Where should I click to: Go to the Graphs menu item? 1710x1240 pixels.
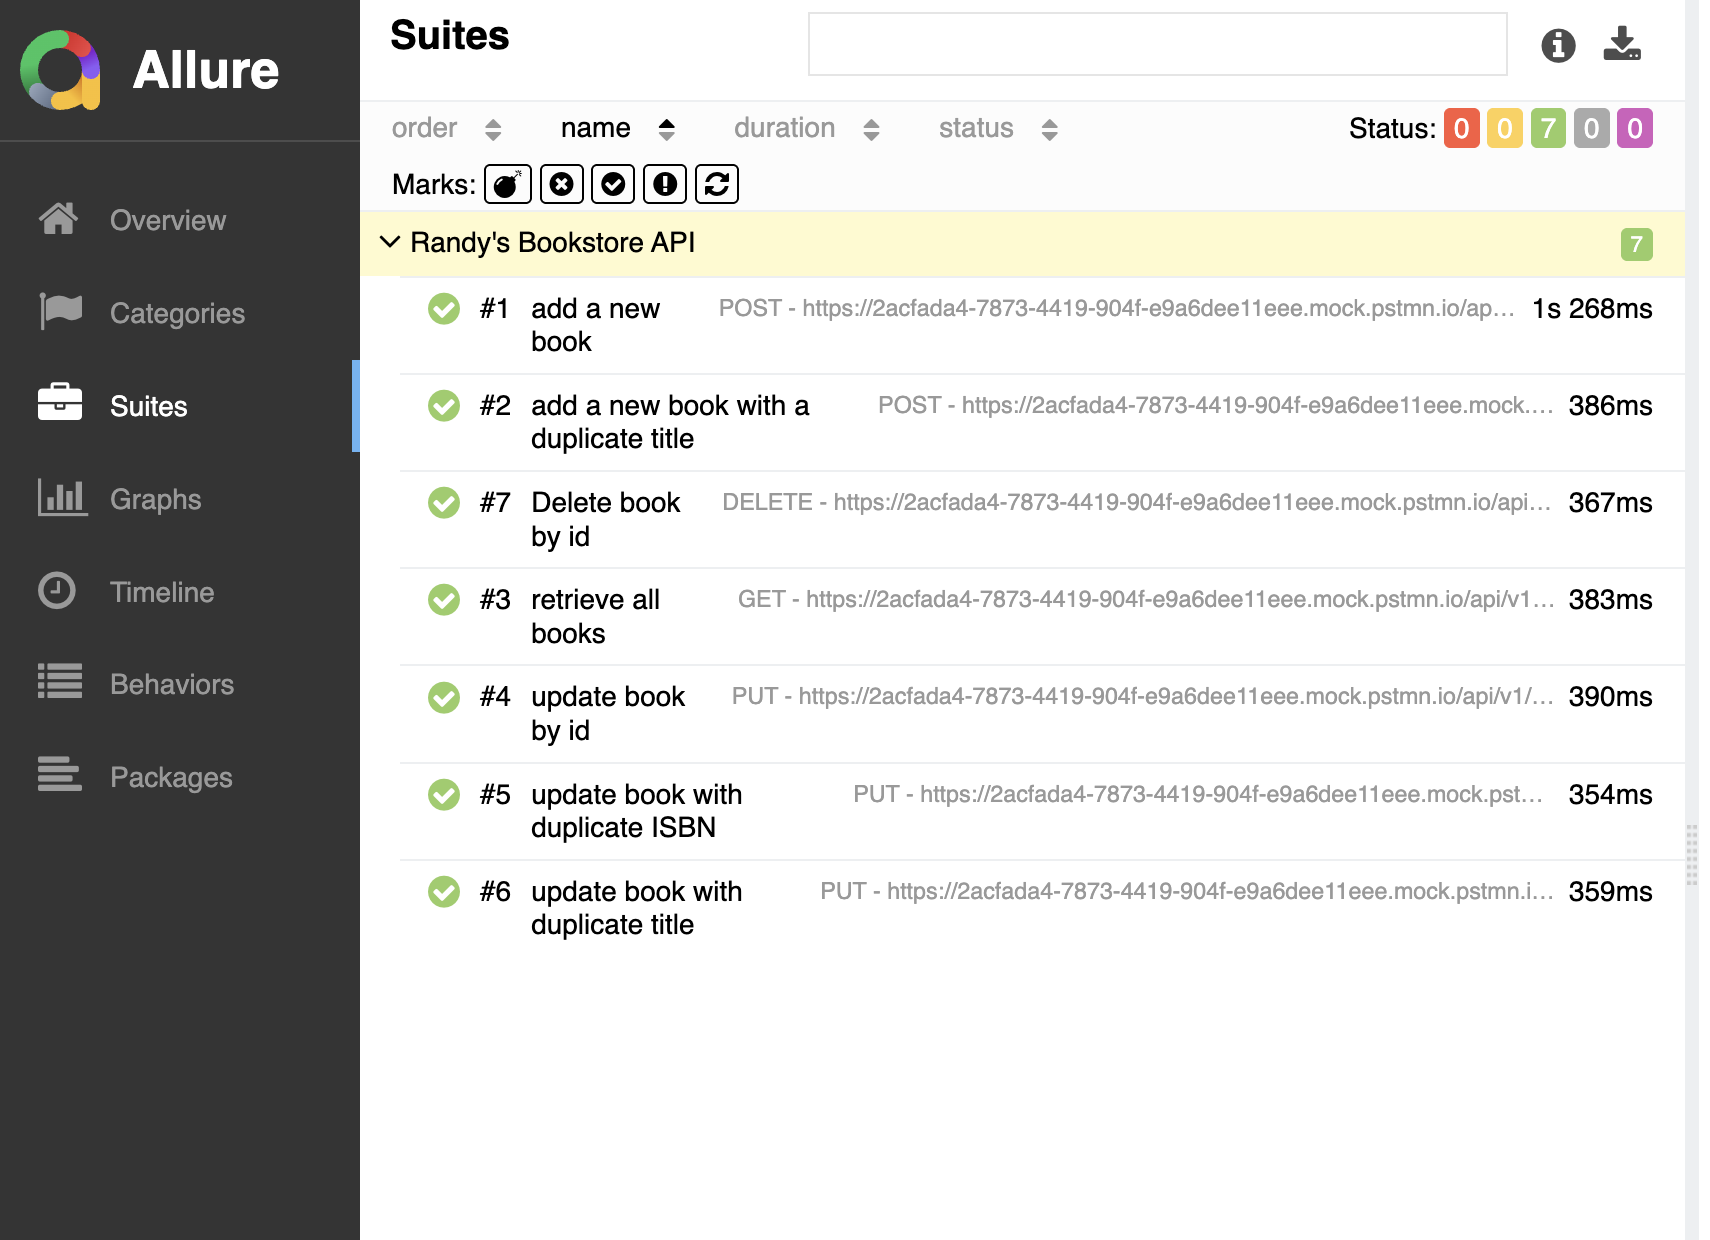coord(155,499)
